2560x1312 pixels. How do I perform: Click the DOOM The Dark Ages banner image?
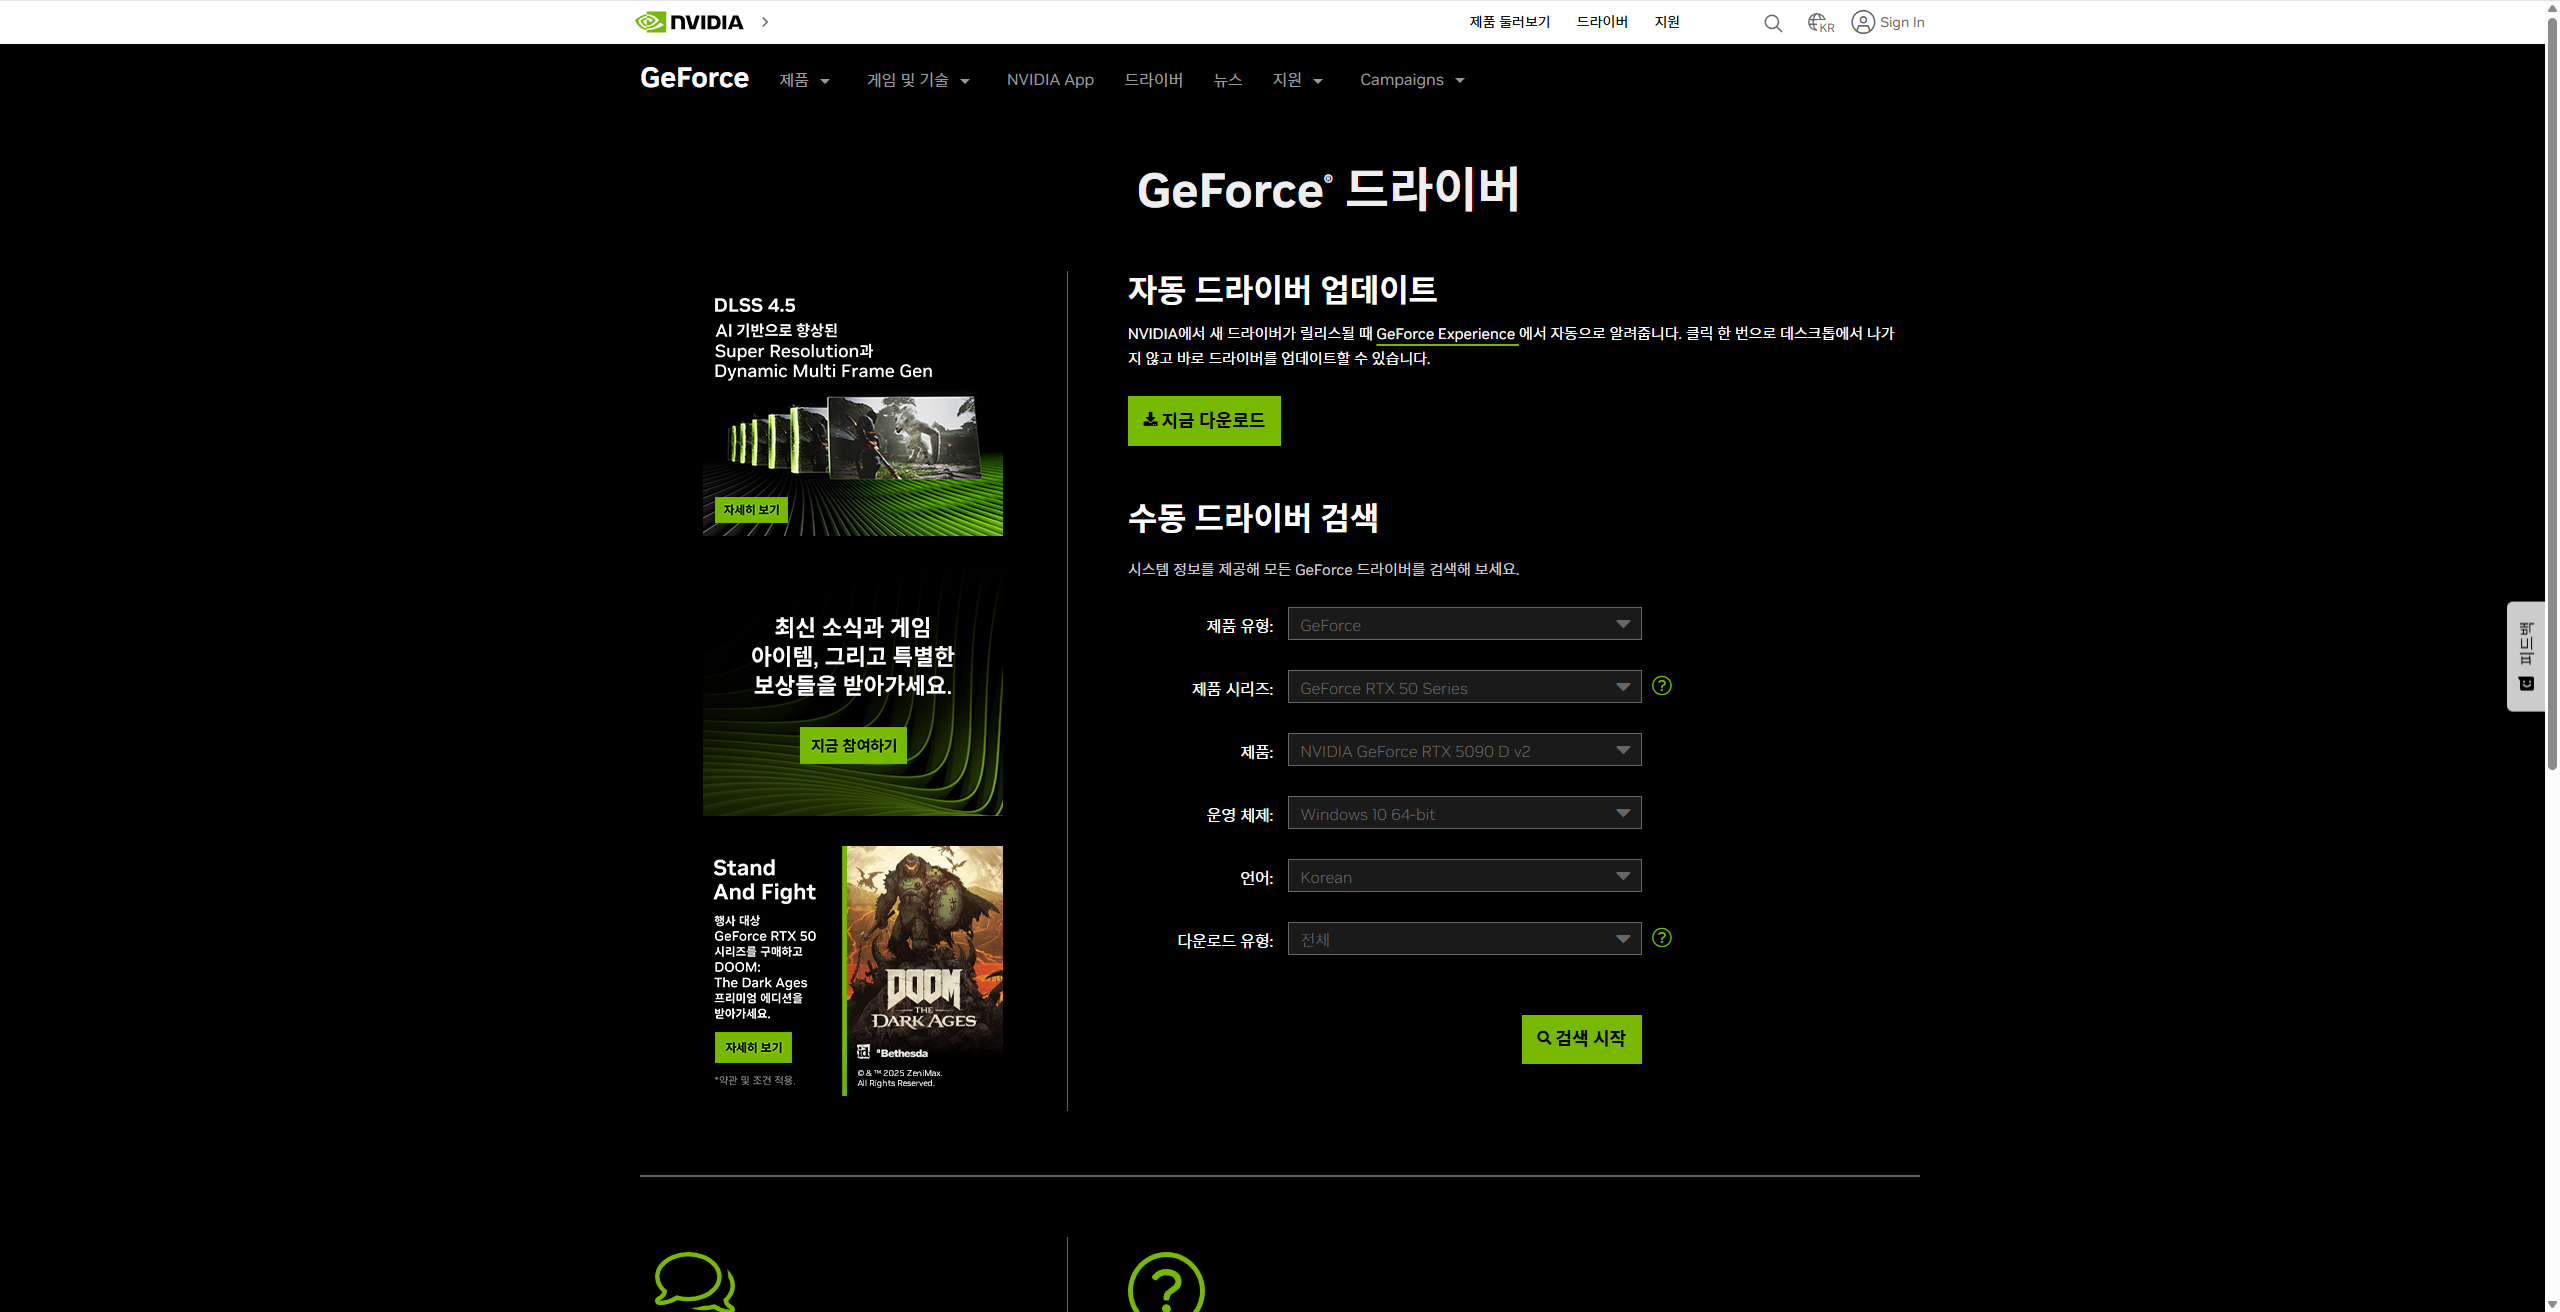[x=923, y=966]
